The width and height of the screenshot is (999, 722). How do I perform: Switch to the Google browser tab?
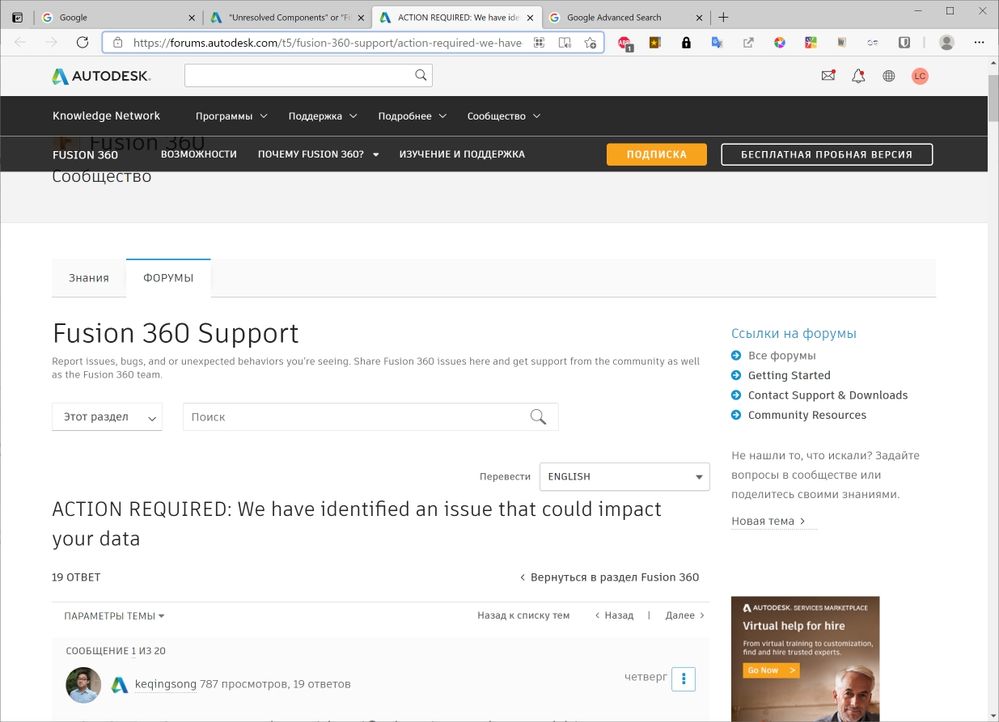[x=117, y=18]
